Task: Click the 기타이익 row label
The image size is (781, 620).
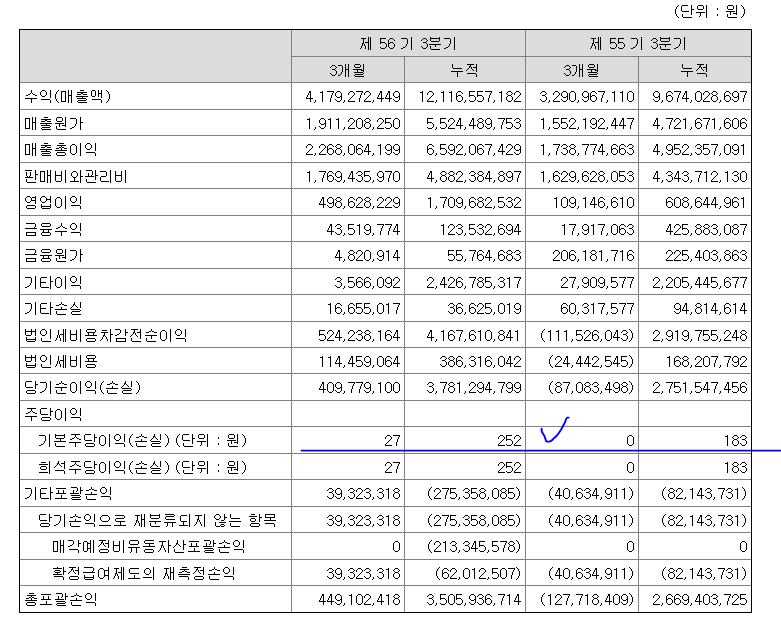Action: click(x=53, y=282)
